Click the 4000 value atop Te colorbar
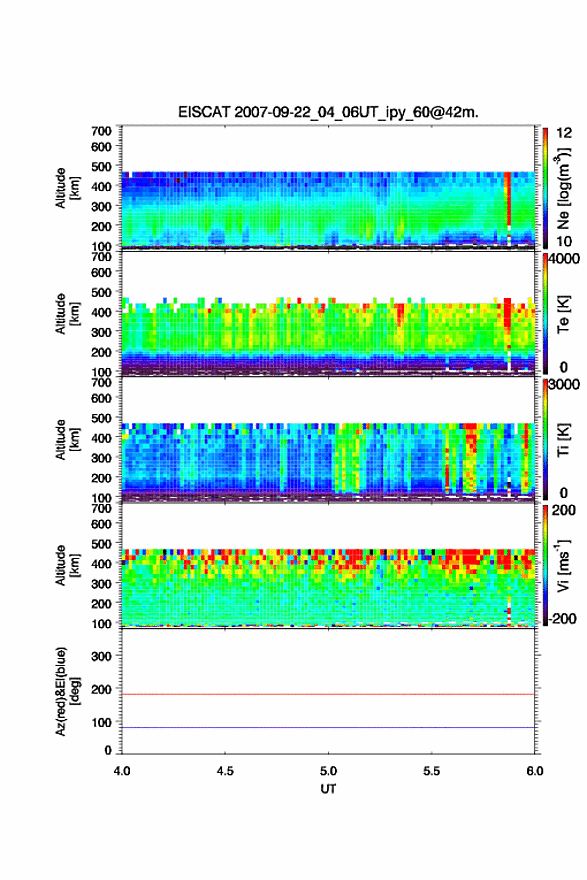 pos(565,259)
